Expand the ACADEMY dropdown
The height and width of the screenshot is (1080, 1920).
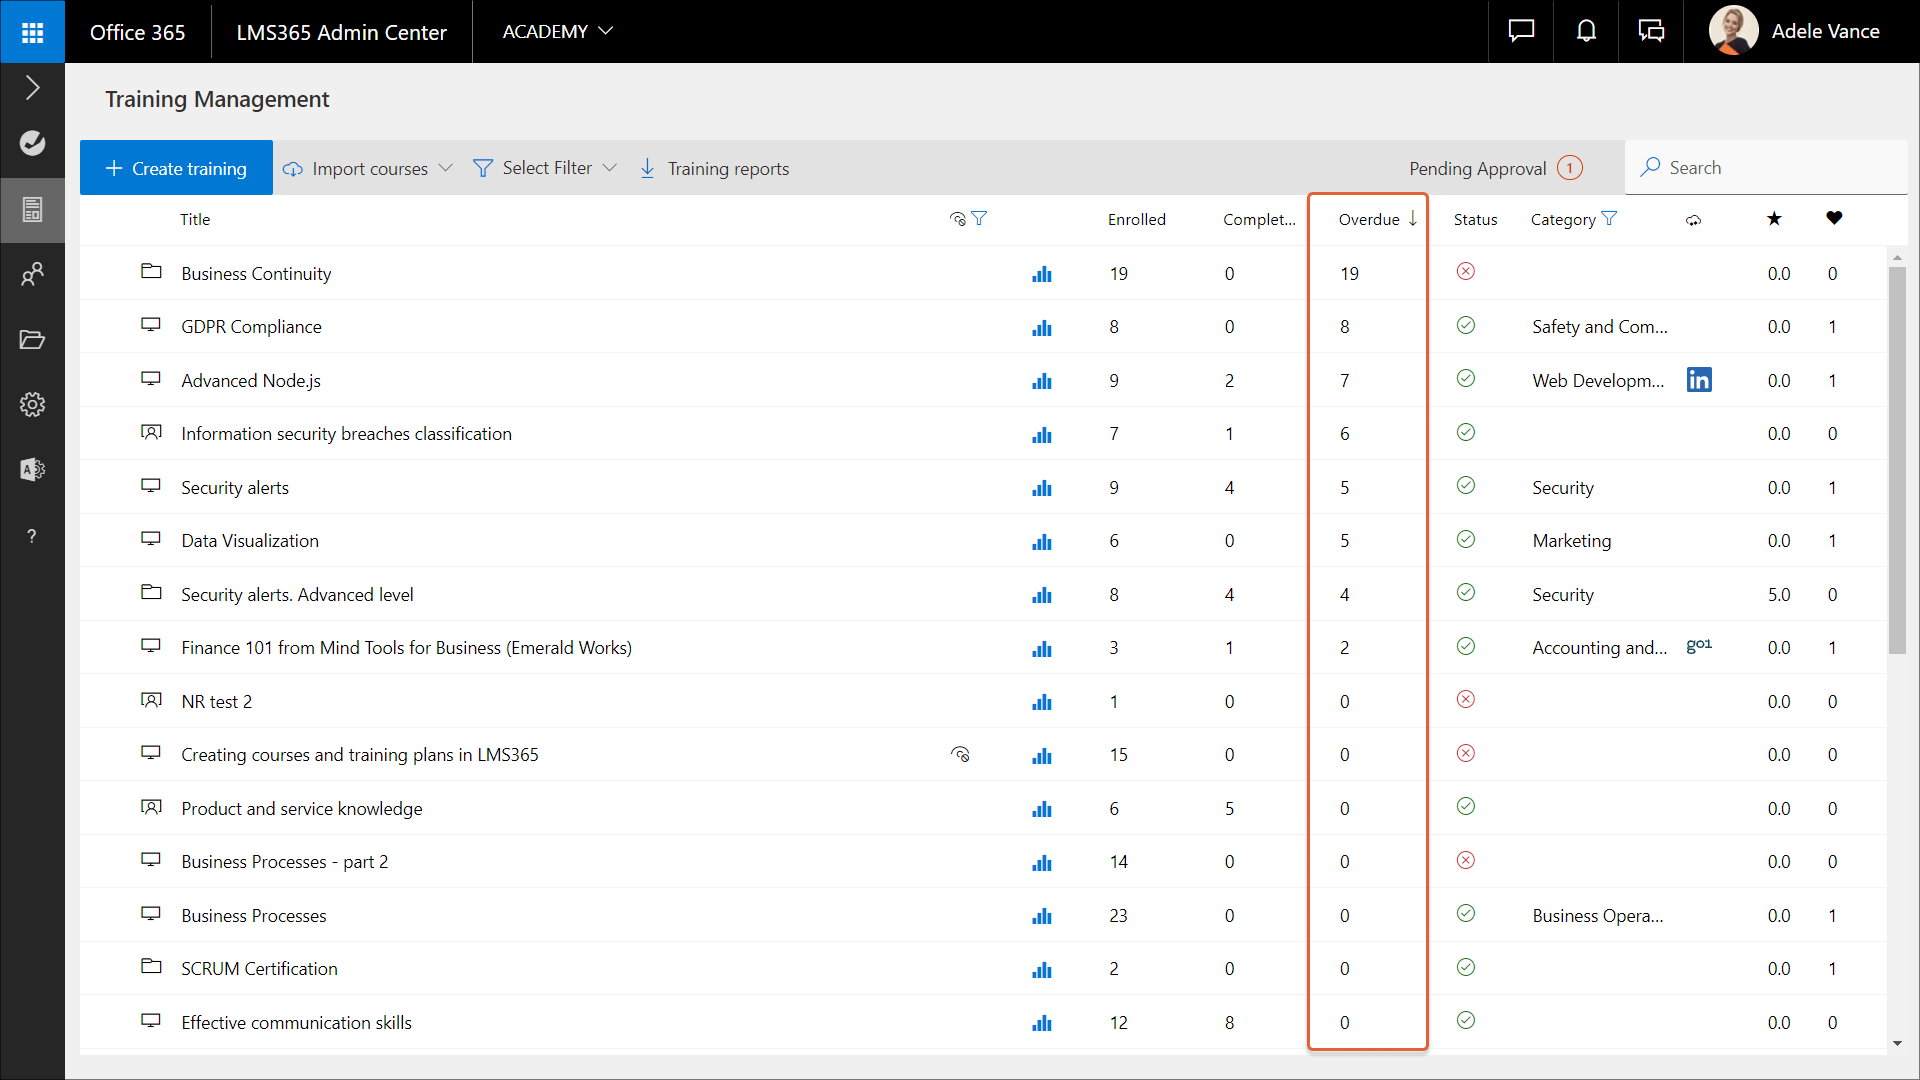click(x=557, y=32)
